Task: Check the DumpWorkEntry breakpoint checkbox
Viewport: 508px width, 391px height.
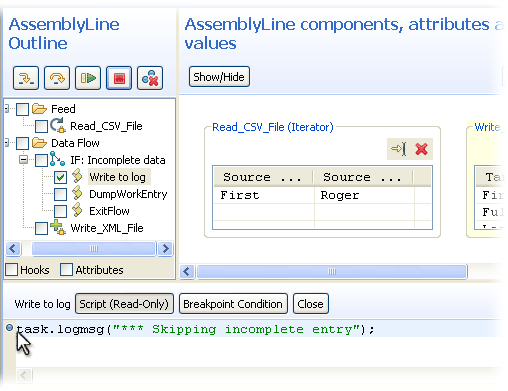Action: coord(60,194)
